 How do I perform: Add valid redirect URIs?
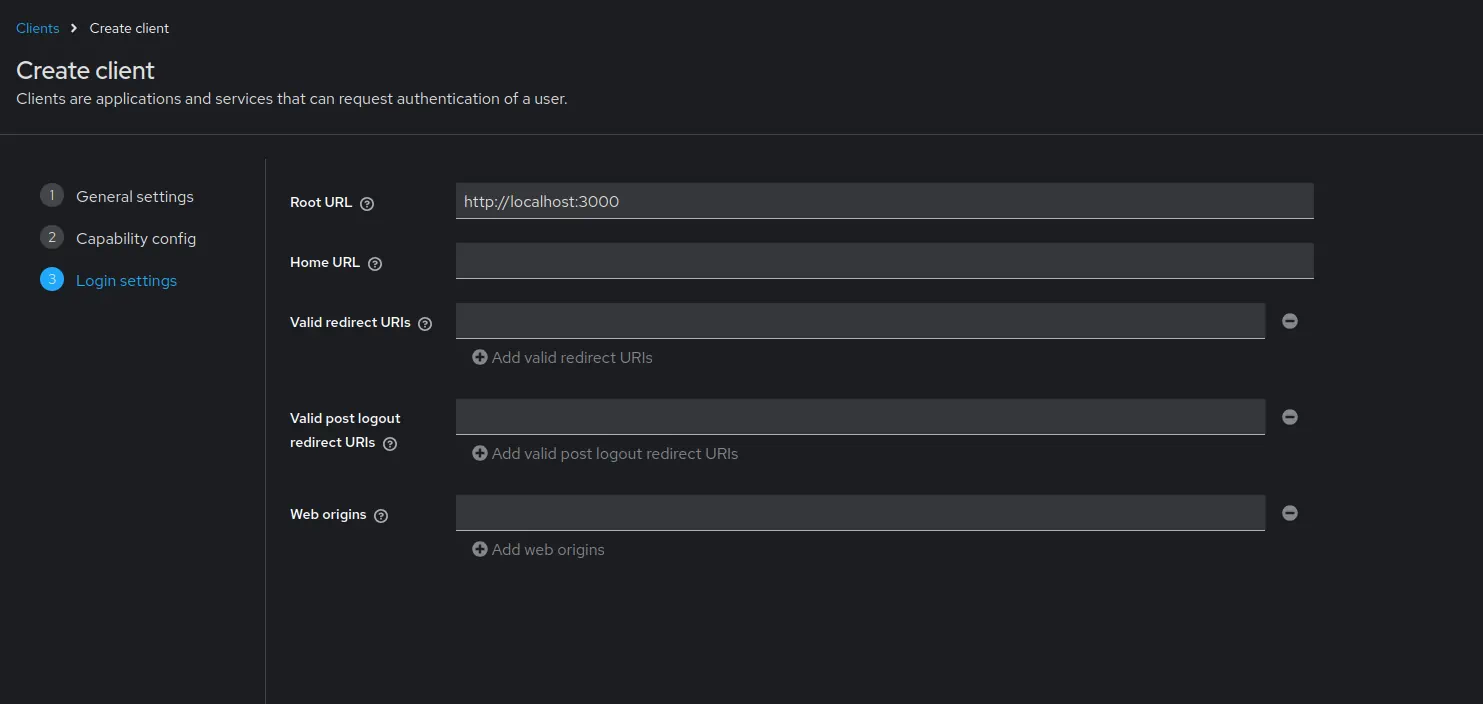tap(562, 357)
